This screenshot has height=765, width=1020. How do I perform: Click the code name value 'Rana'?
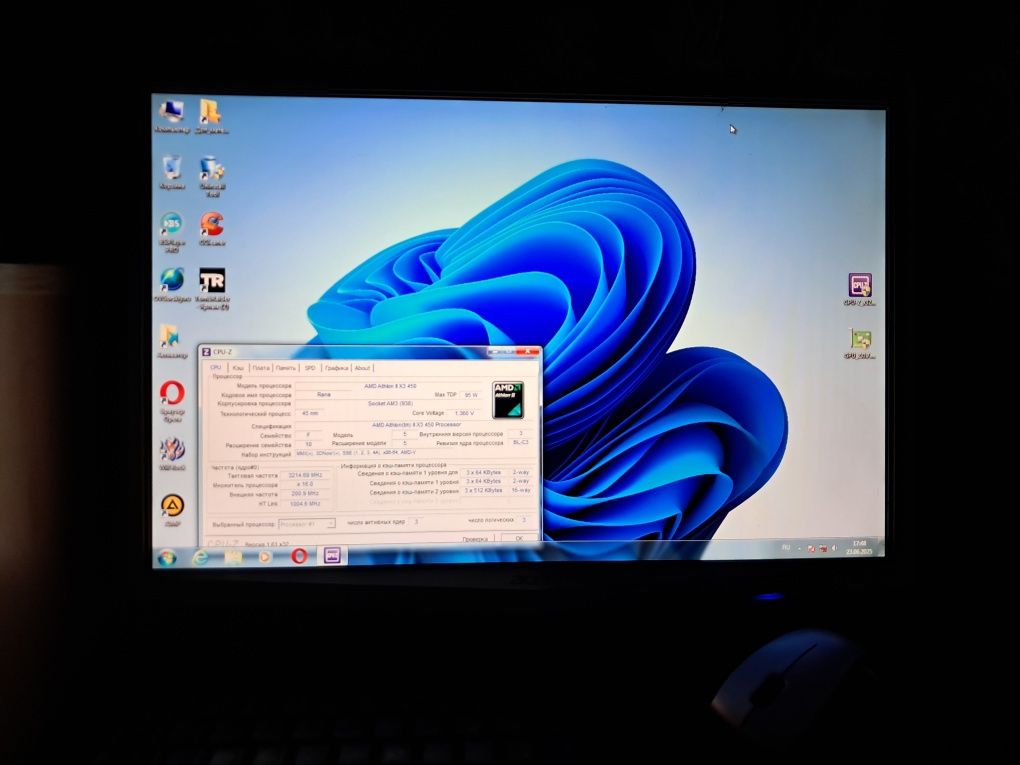324,395
